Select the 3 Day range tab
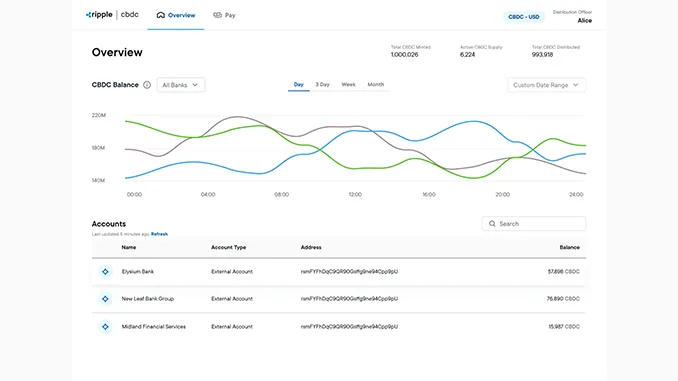The width and height of the screenshot is (678, 381). click(x=323, y=85)
